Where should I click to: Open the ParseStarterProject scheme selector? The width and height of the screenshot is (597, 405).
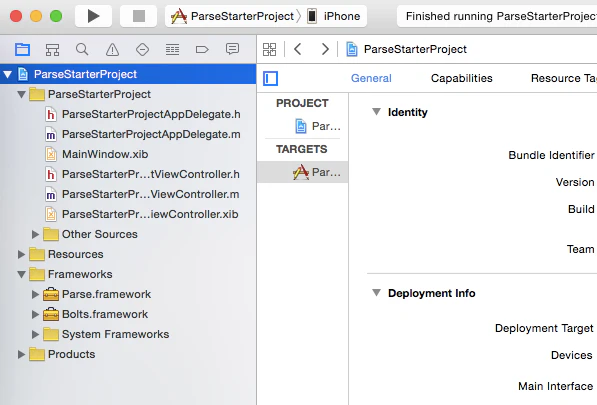pyautogui.click(x=233, y=16)
